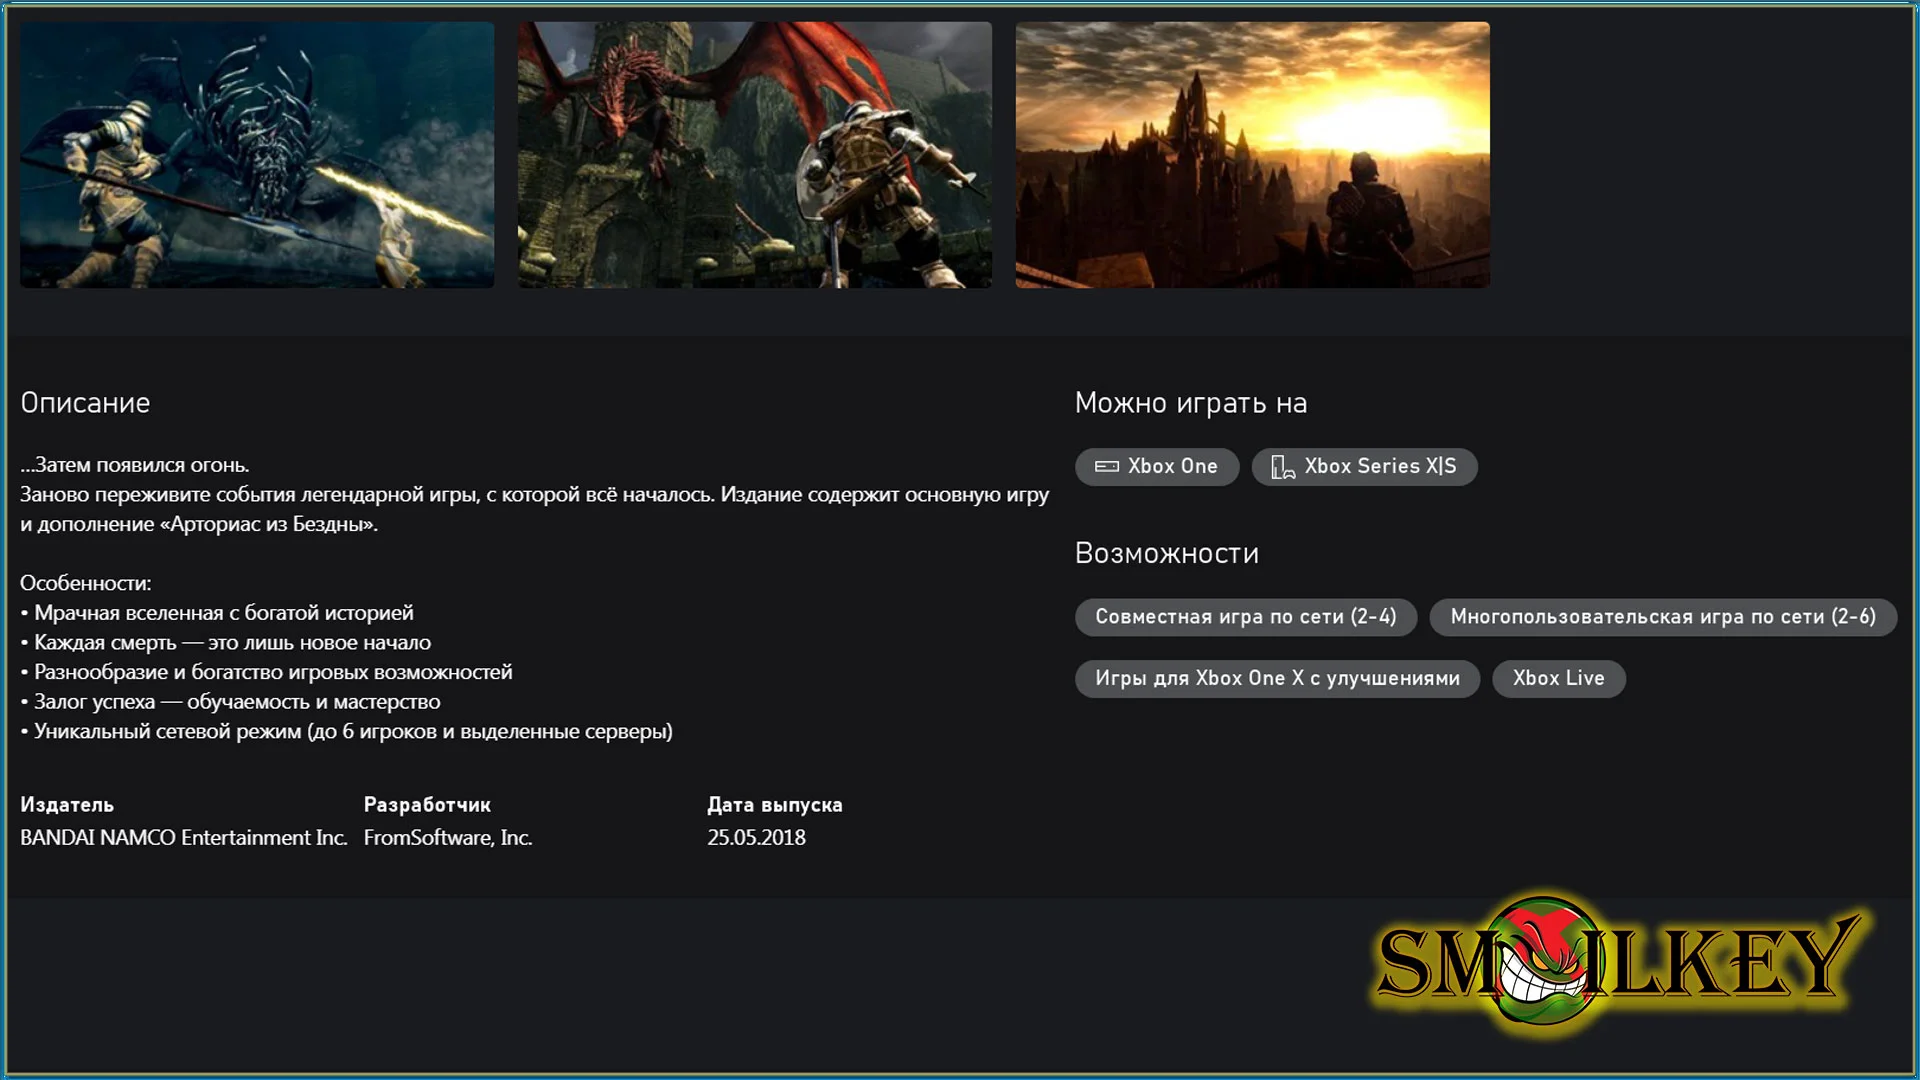Viewport: 1920px width, 1080px height.
Task: Click 'Разнообразие и богатство игровых возможностей' bullet
Action: click(267, 672)
